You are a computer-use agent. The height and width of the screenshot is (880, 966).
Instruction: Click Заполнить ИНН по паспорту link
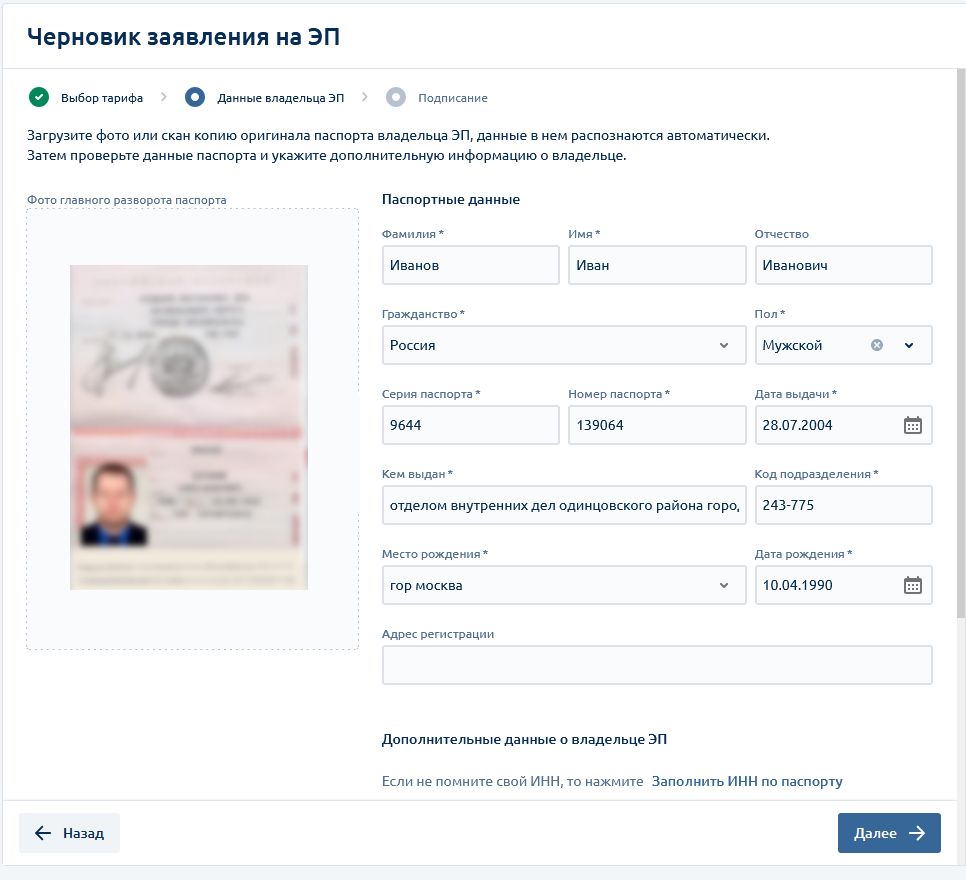pyautogui.click(x=747, y=781)
